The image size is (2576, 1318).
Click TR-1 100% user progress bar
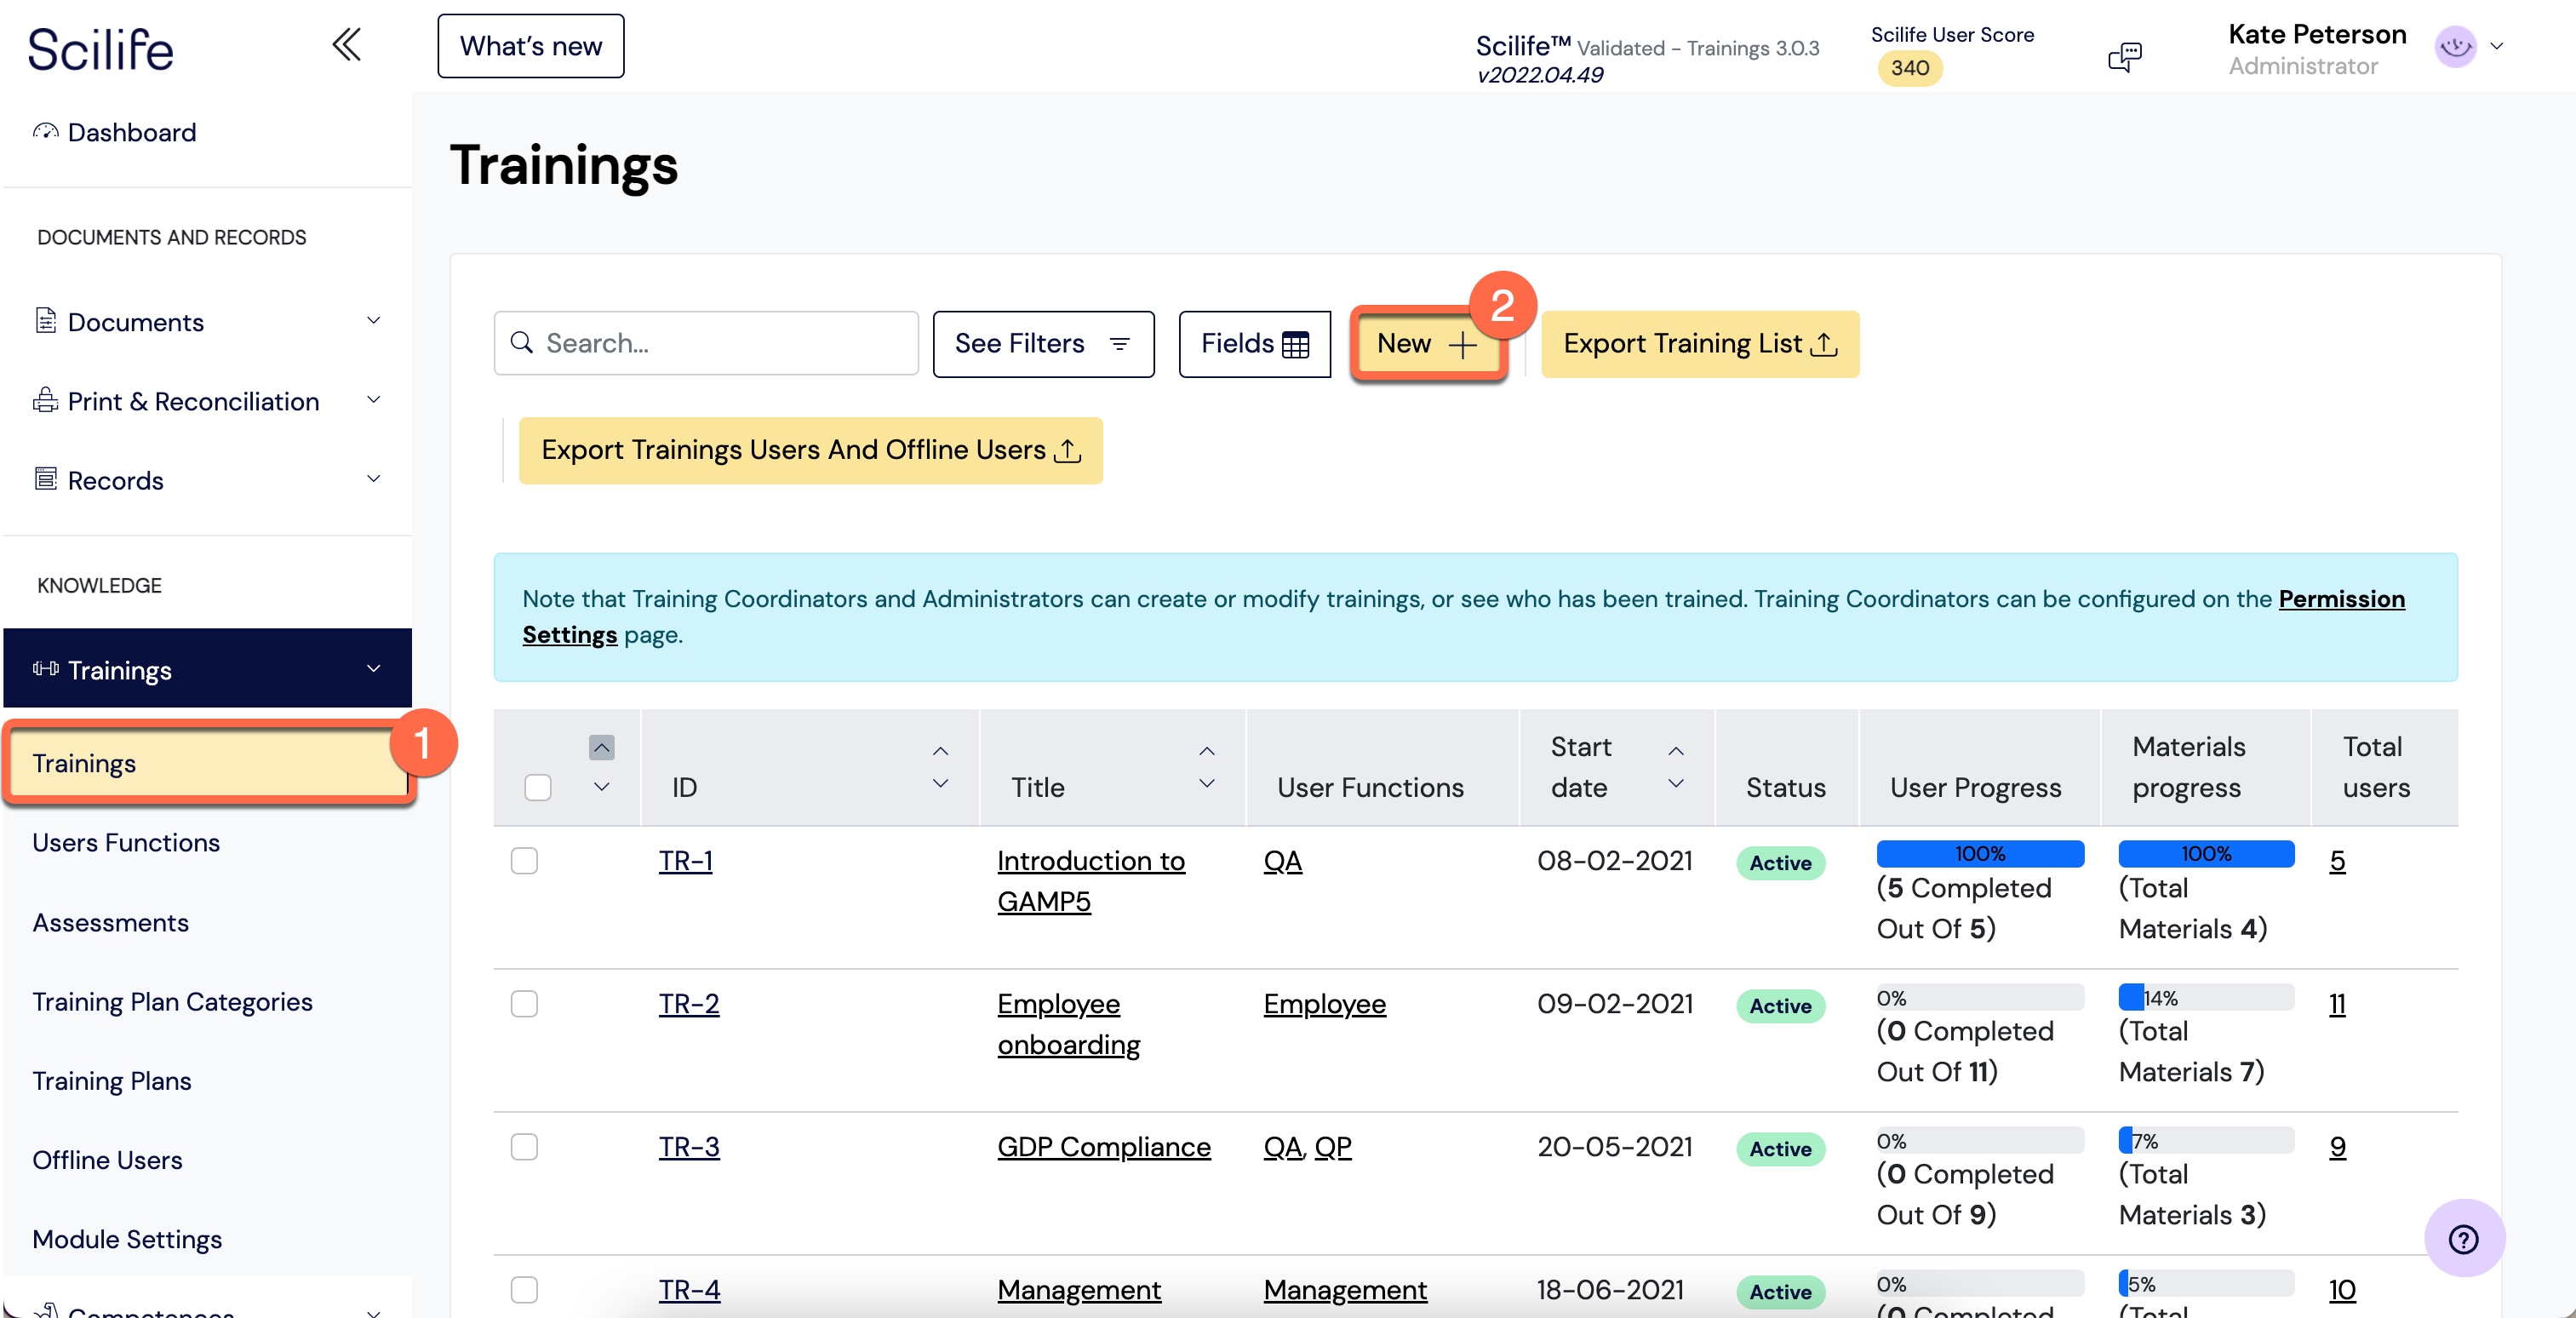click(1980, 853)
